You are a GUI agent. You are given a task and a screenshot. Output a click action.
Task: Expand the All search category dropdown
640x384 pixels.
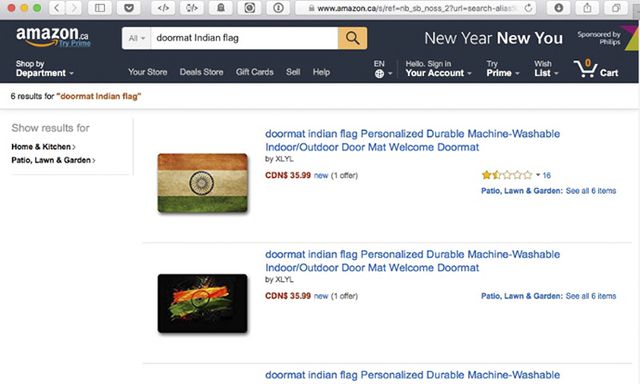coord(136,38)
